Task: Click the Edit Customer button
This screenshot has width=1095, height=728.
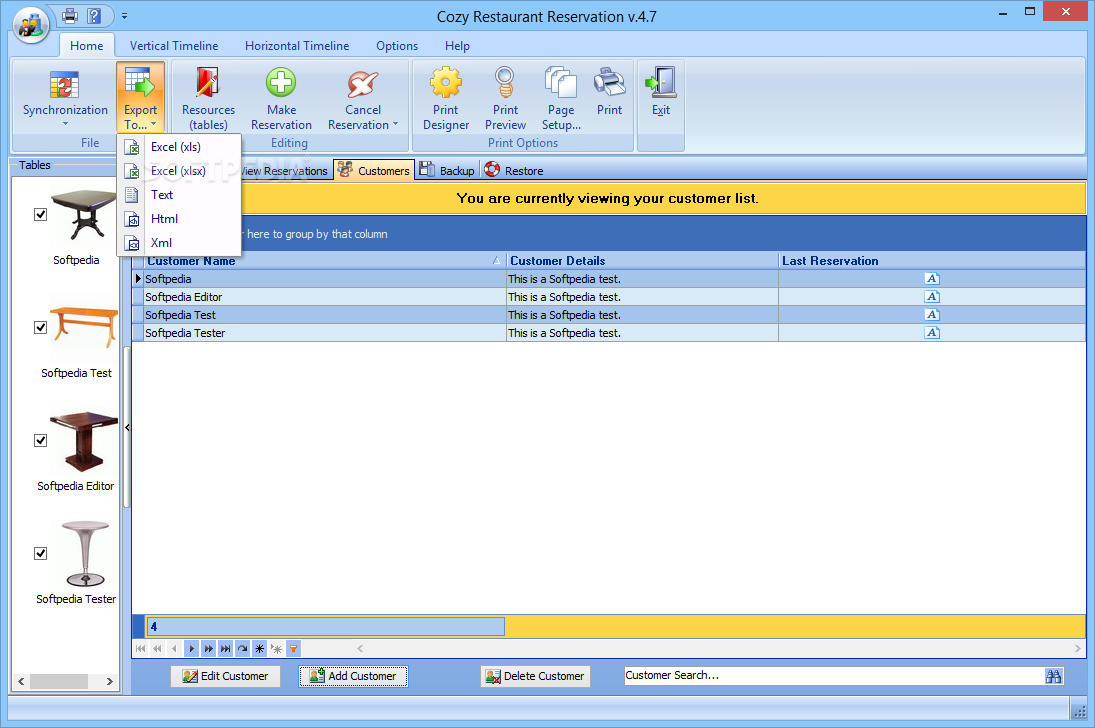Action: 225,676
